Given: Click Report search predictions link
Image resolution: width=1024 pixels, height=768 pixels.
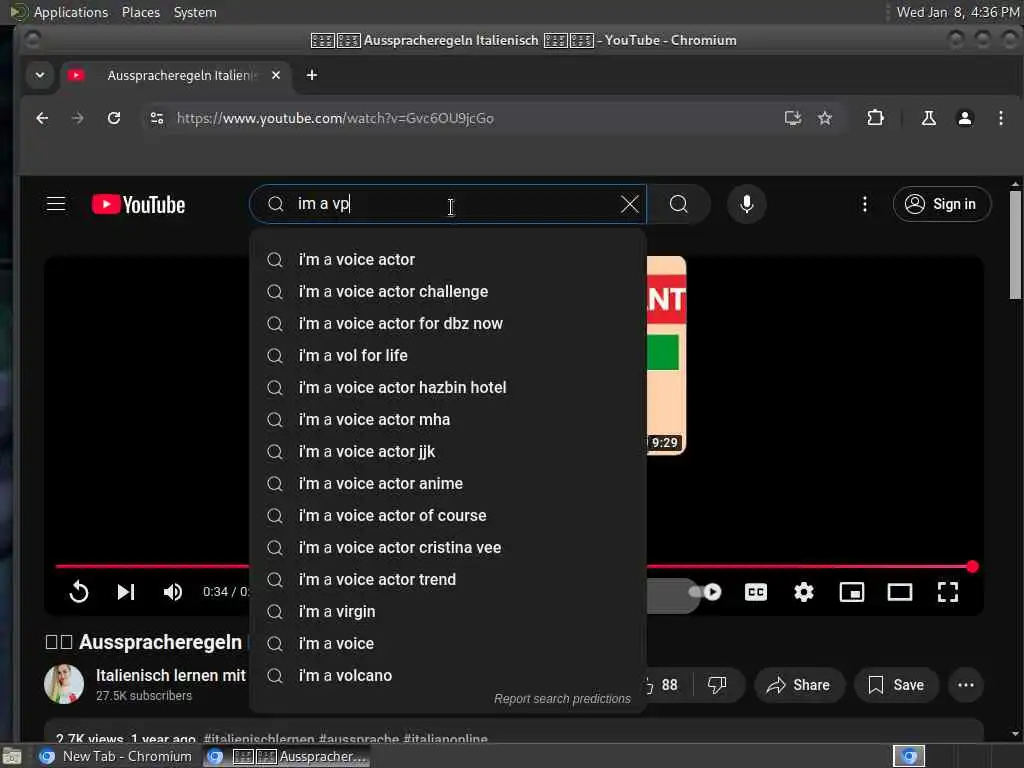Looking at the screenshot, I should click(562, 699).
